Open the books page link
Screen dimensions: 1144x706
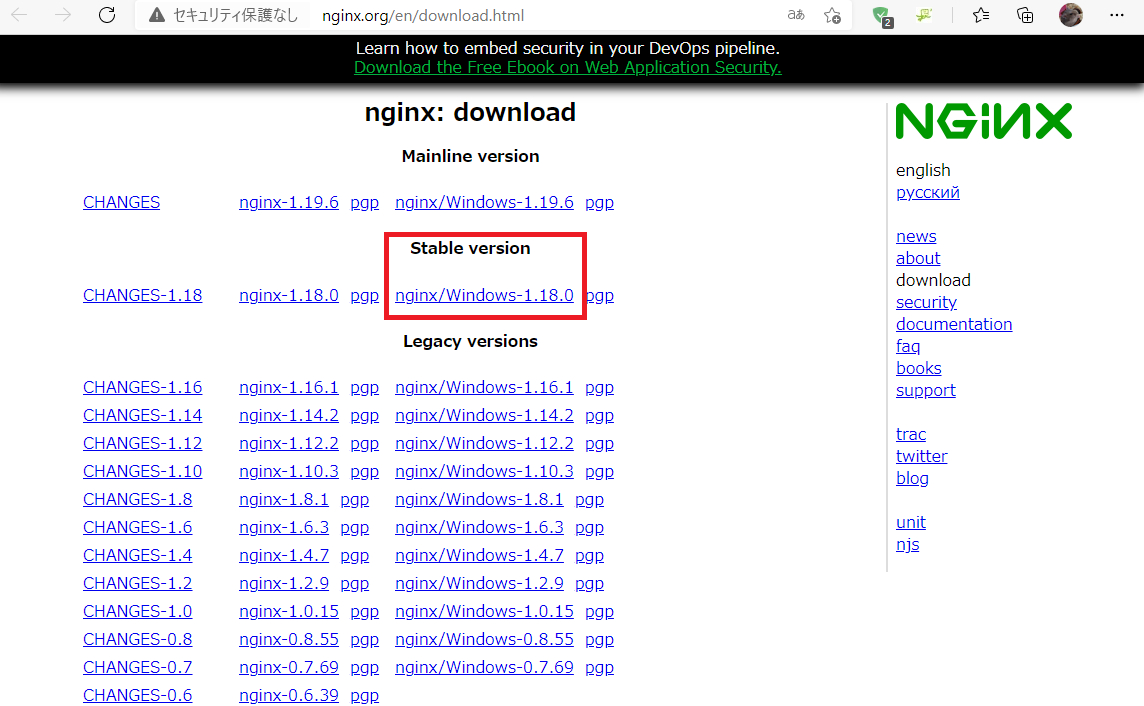click(919, 368)
